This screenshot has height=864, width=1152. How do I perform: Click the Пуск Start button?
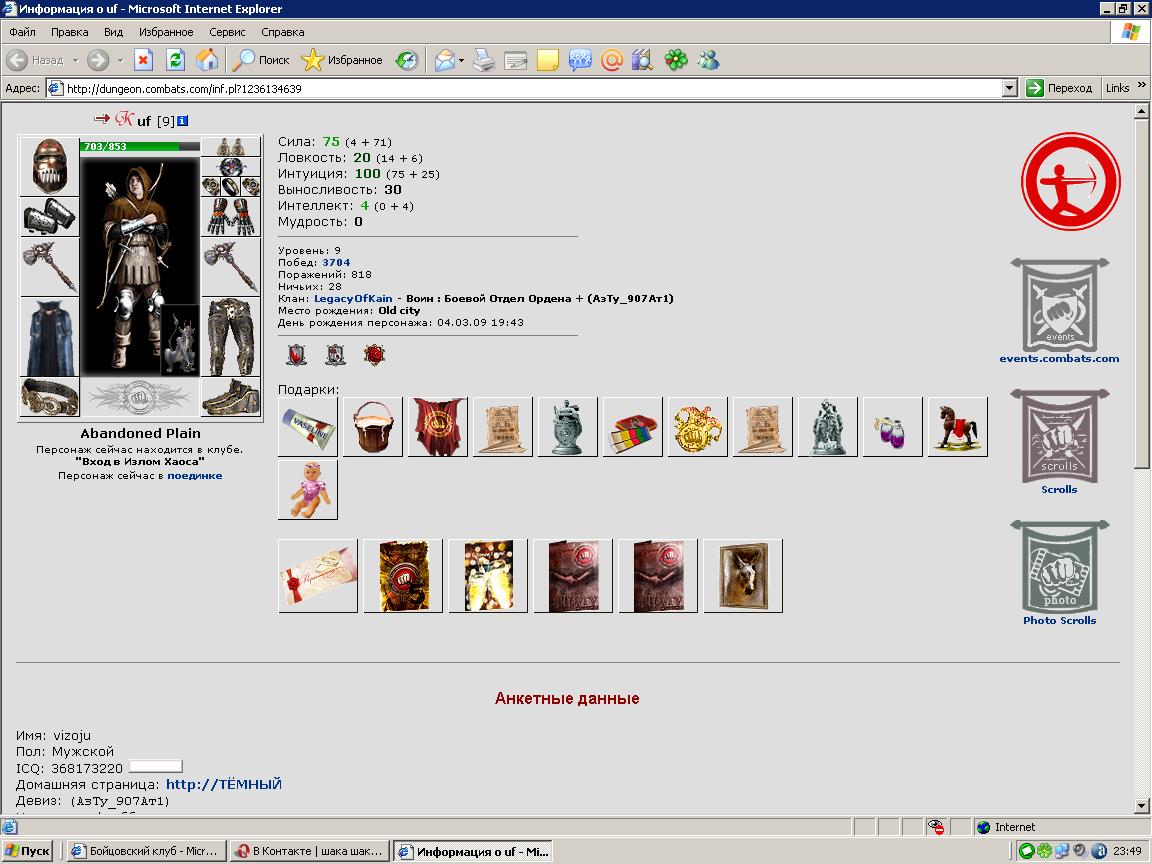tap(27, 852)
